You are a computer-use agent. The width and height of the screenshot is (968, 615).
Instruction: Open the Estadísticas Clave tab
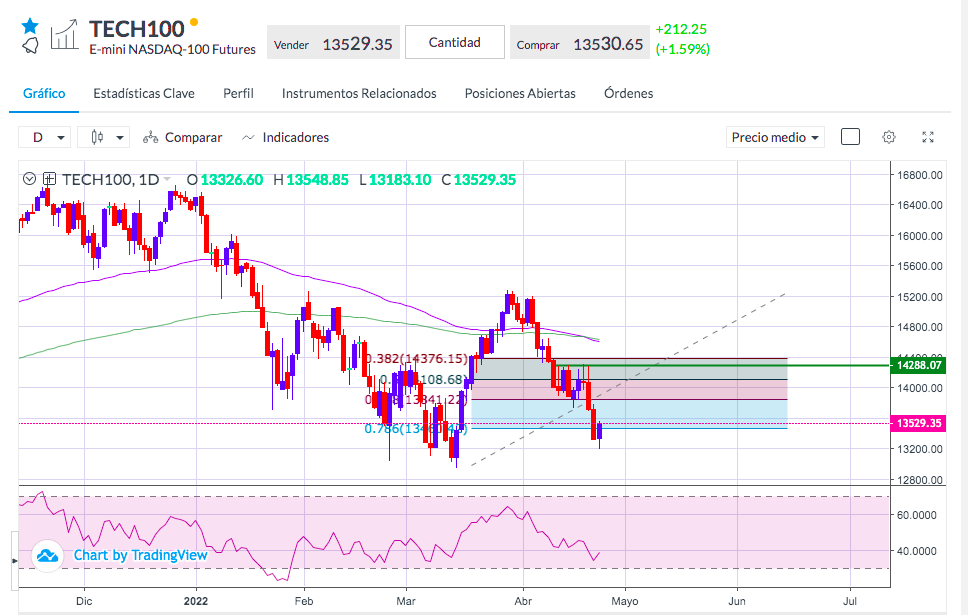click(x=144, y=93)
